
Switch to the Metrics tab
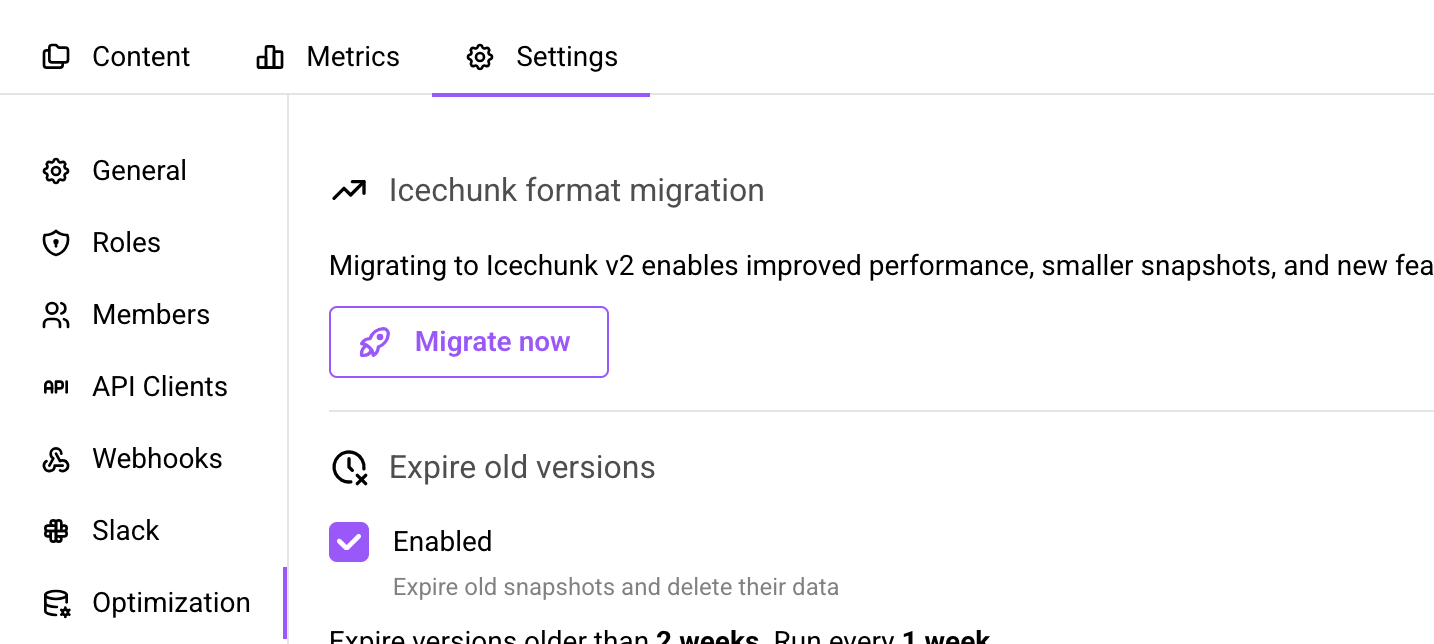[352, 56]
